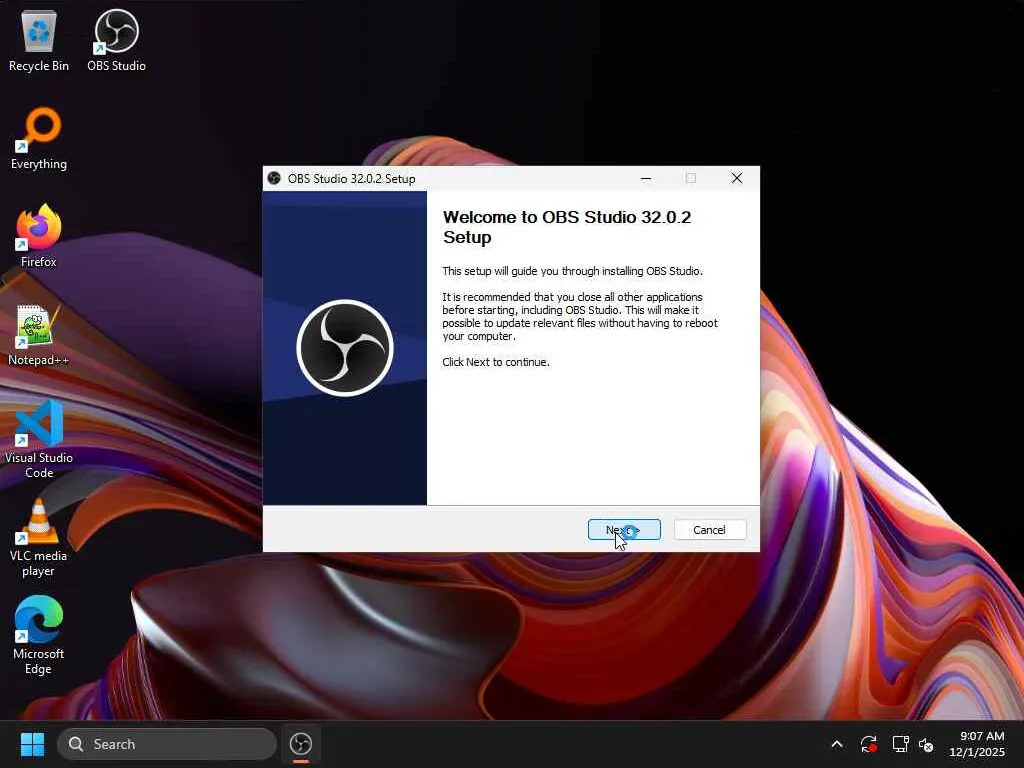Click the Next button in OBS Setup
The image size is (1024, 768).
(x=624, y=530)
